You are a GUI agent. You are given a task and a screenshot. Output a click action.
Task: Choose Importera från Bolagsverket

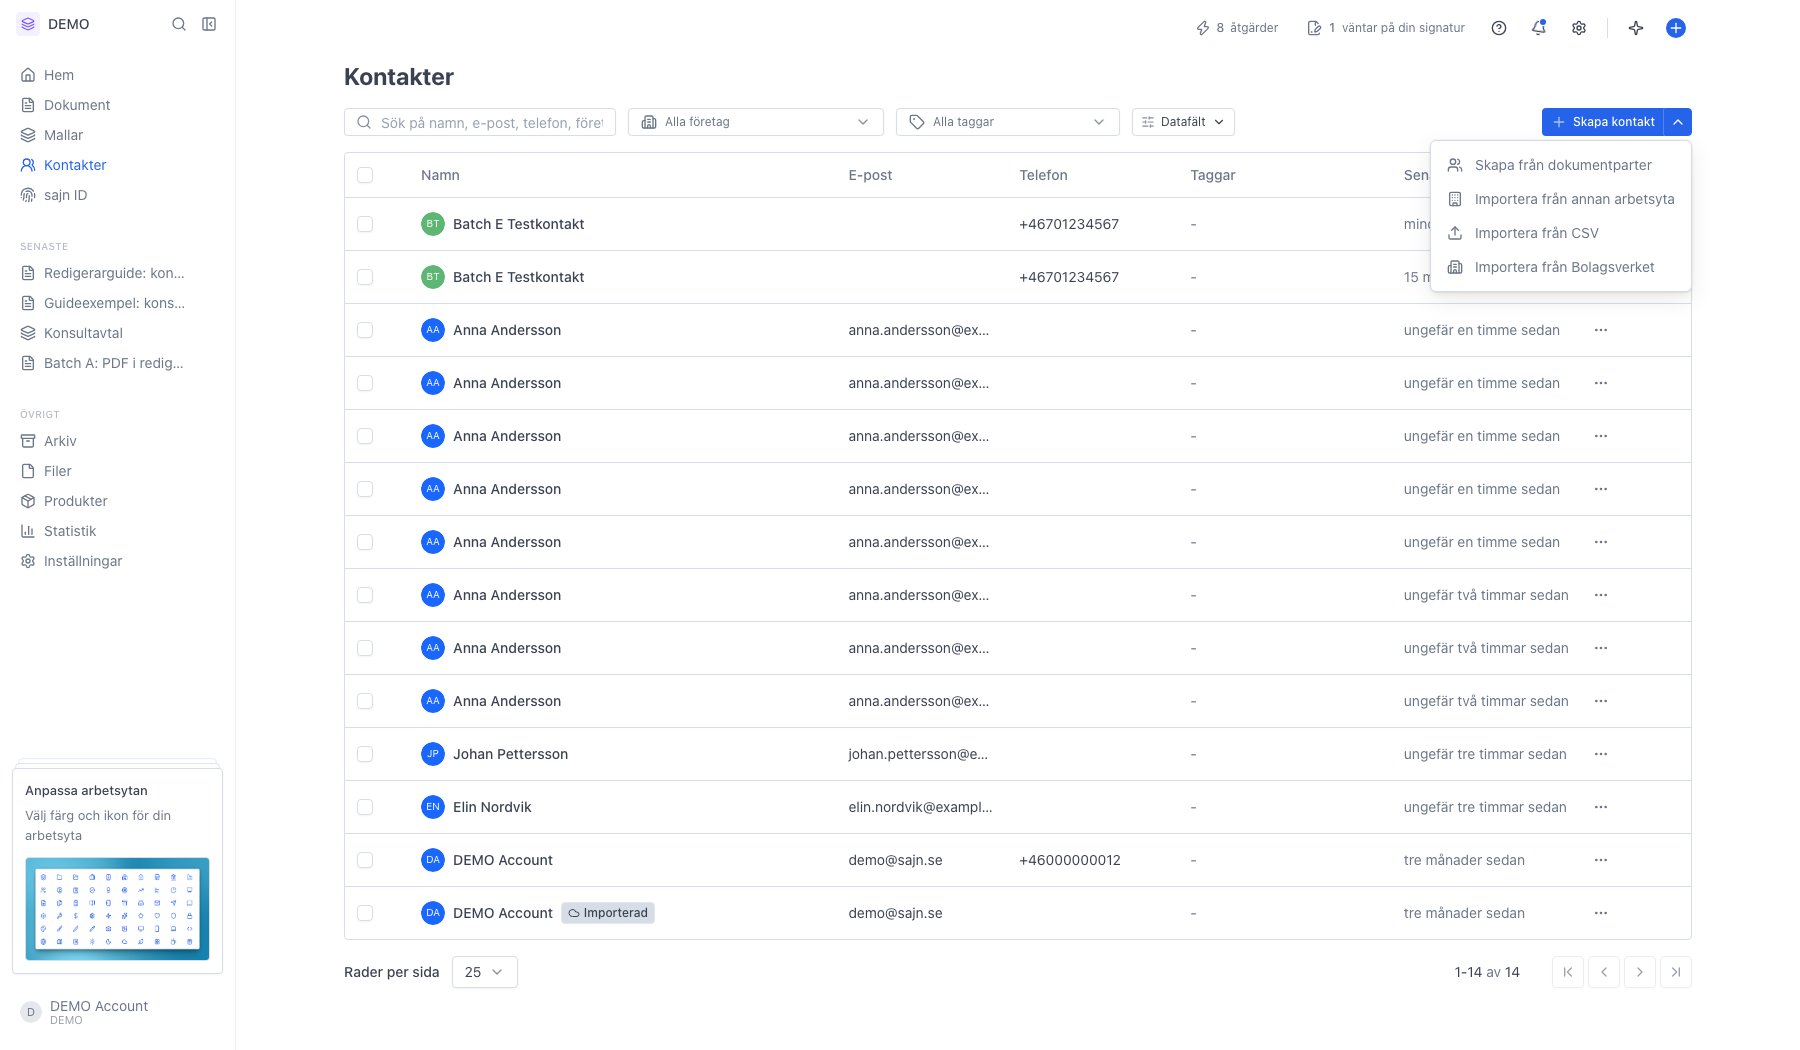pyautogui.click(x=1561, y=267)
